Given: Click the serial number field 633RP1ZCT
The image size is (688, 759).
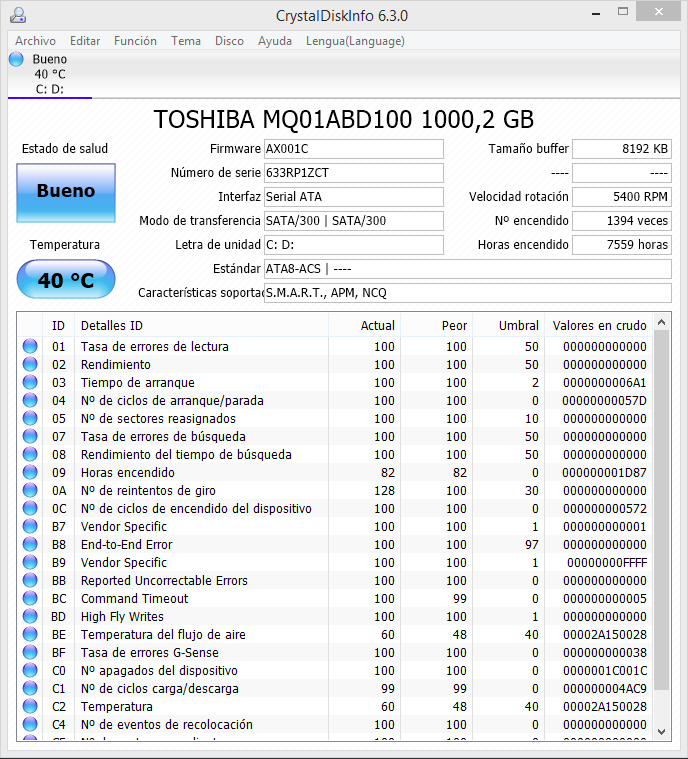Looking at the screenshot, I should click(x=353, y=173).
